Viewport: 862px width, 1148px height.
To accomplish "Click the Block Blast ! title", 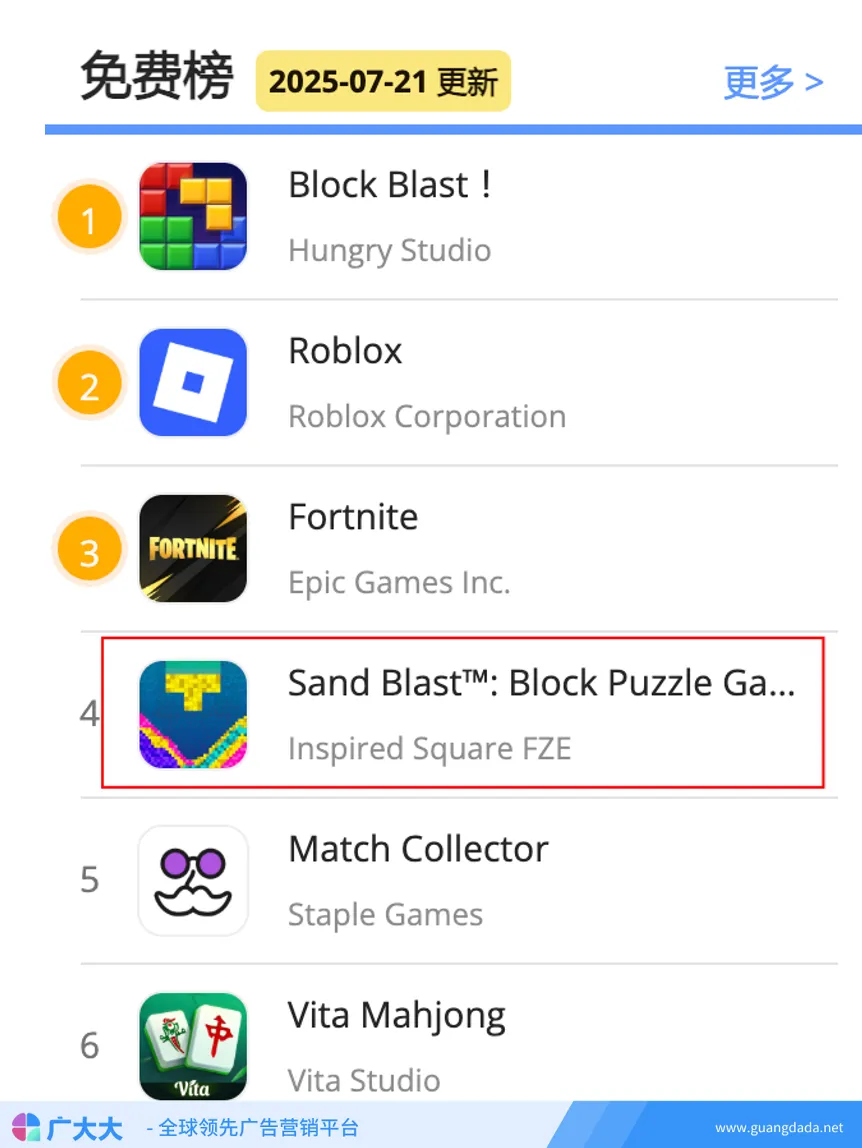I will click(x=389, y=184).
